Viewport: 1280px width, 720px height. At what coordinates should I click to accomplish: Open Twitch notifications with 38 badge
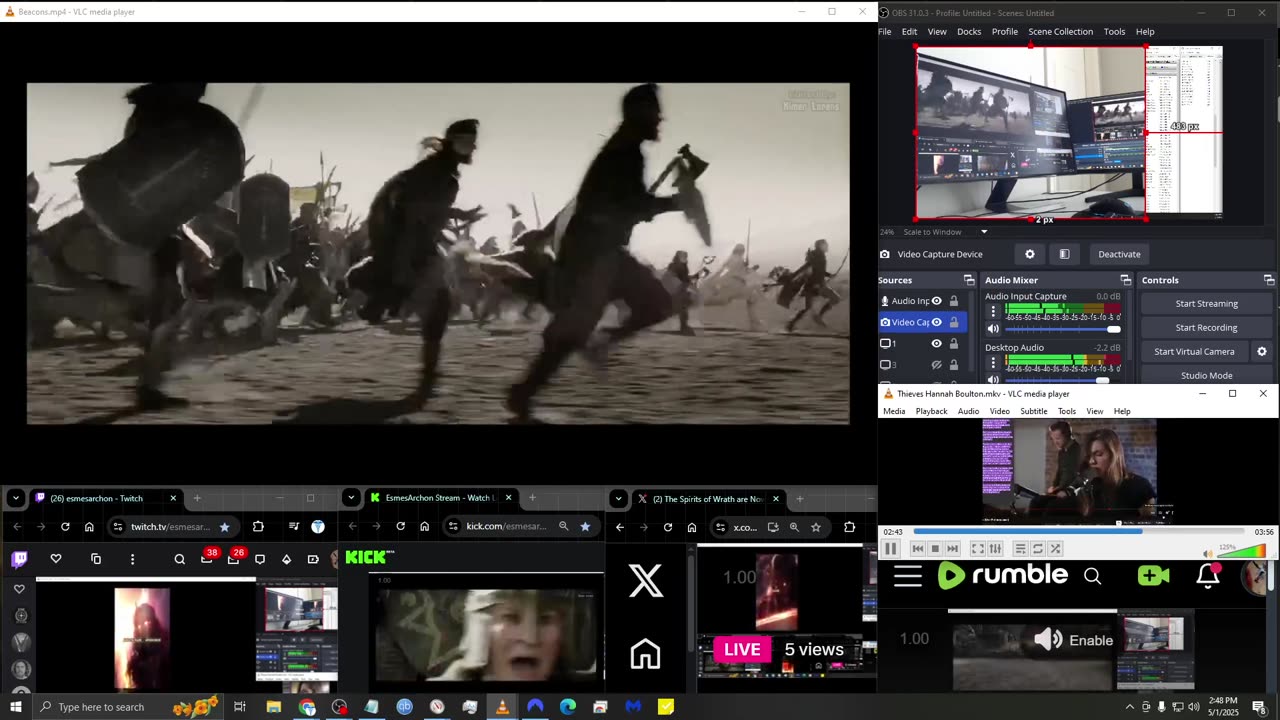pyautogui.click(x=207, y=557)
